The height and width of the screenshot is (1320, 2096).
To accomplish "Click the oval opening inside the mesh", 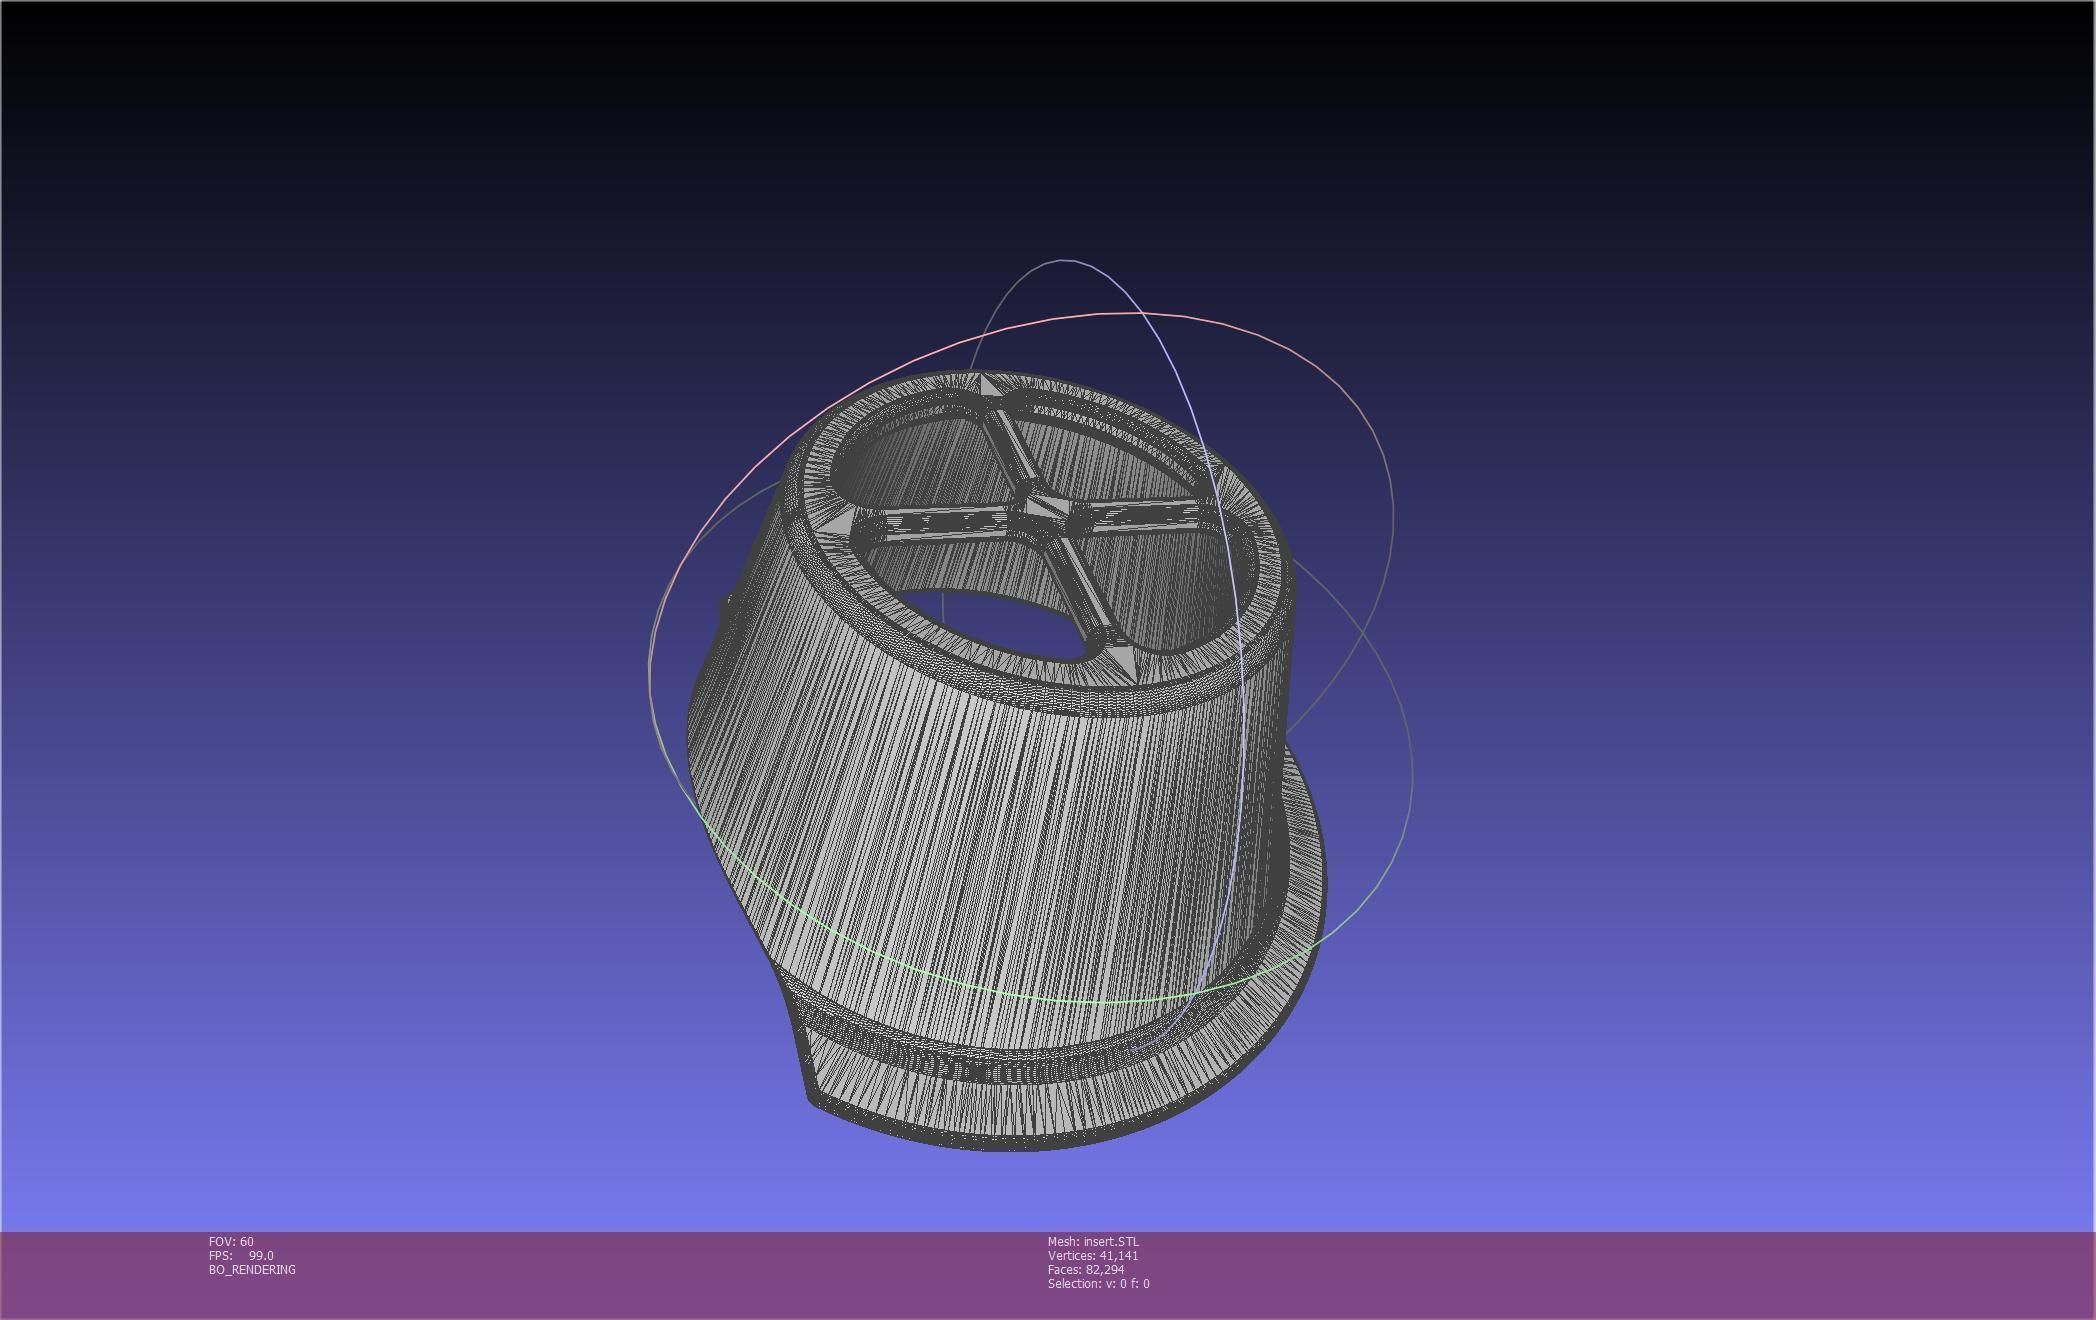I will (x=993, y=627).
